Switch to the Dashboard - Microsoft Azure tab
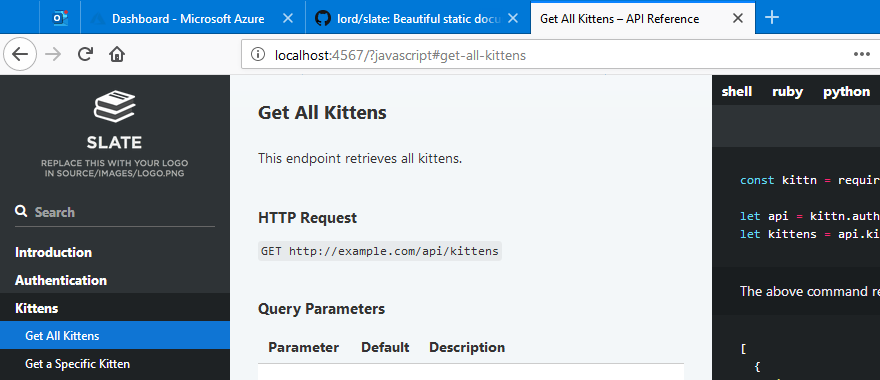This screenshot has width=880, height=380. pos(192,18)
